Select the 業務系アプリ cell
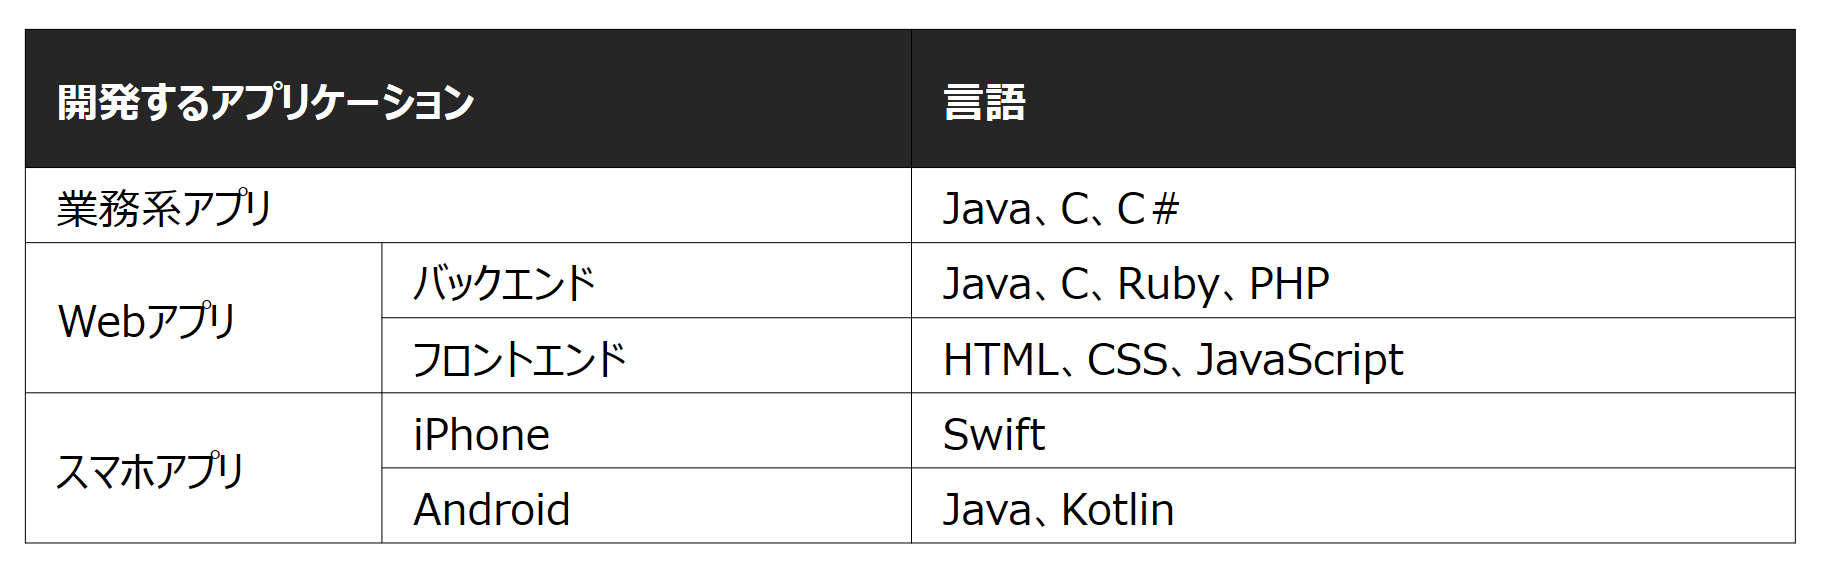Image resolution: width=1825 pixels, height=564 pixels. (x=468, y=205)
